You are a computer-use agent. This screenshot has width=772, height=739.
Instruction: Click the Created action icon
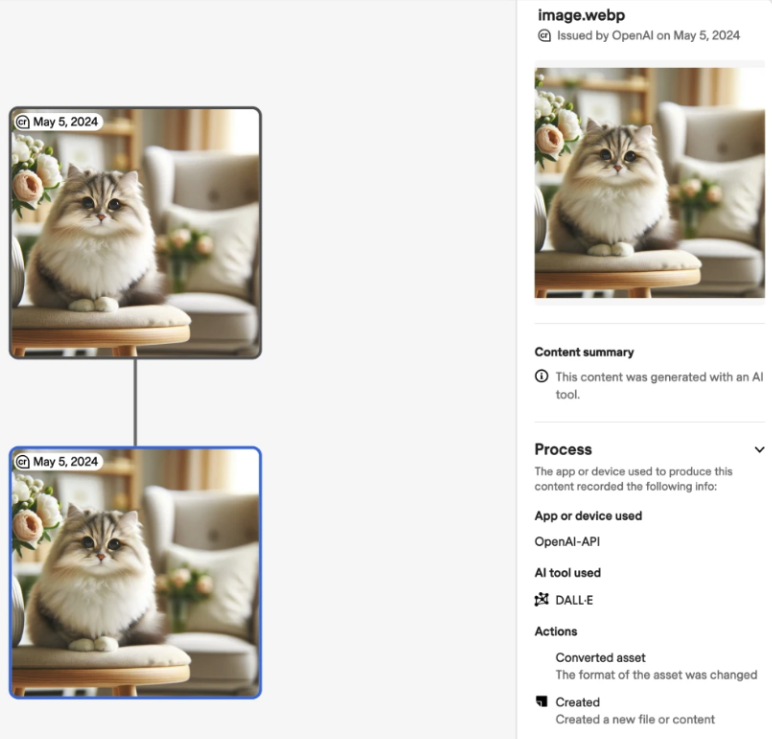[x=542, y=701]
